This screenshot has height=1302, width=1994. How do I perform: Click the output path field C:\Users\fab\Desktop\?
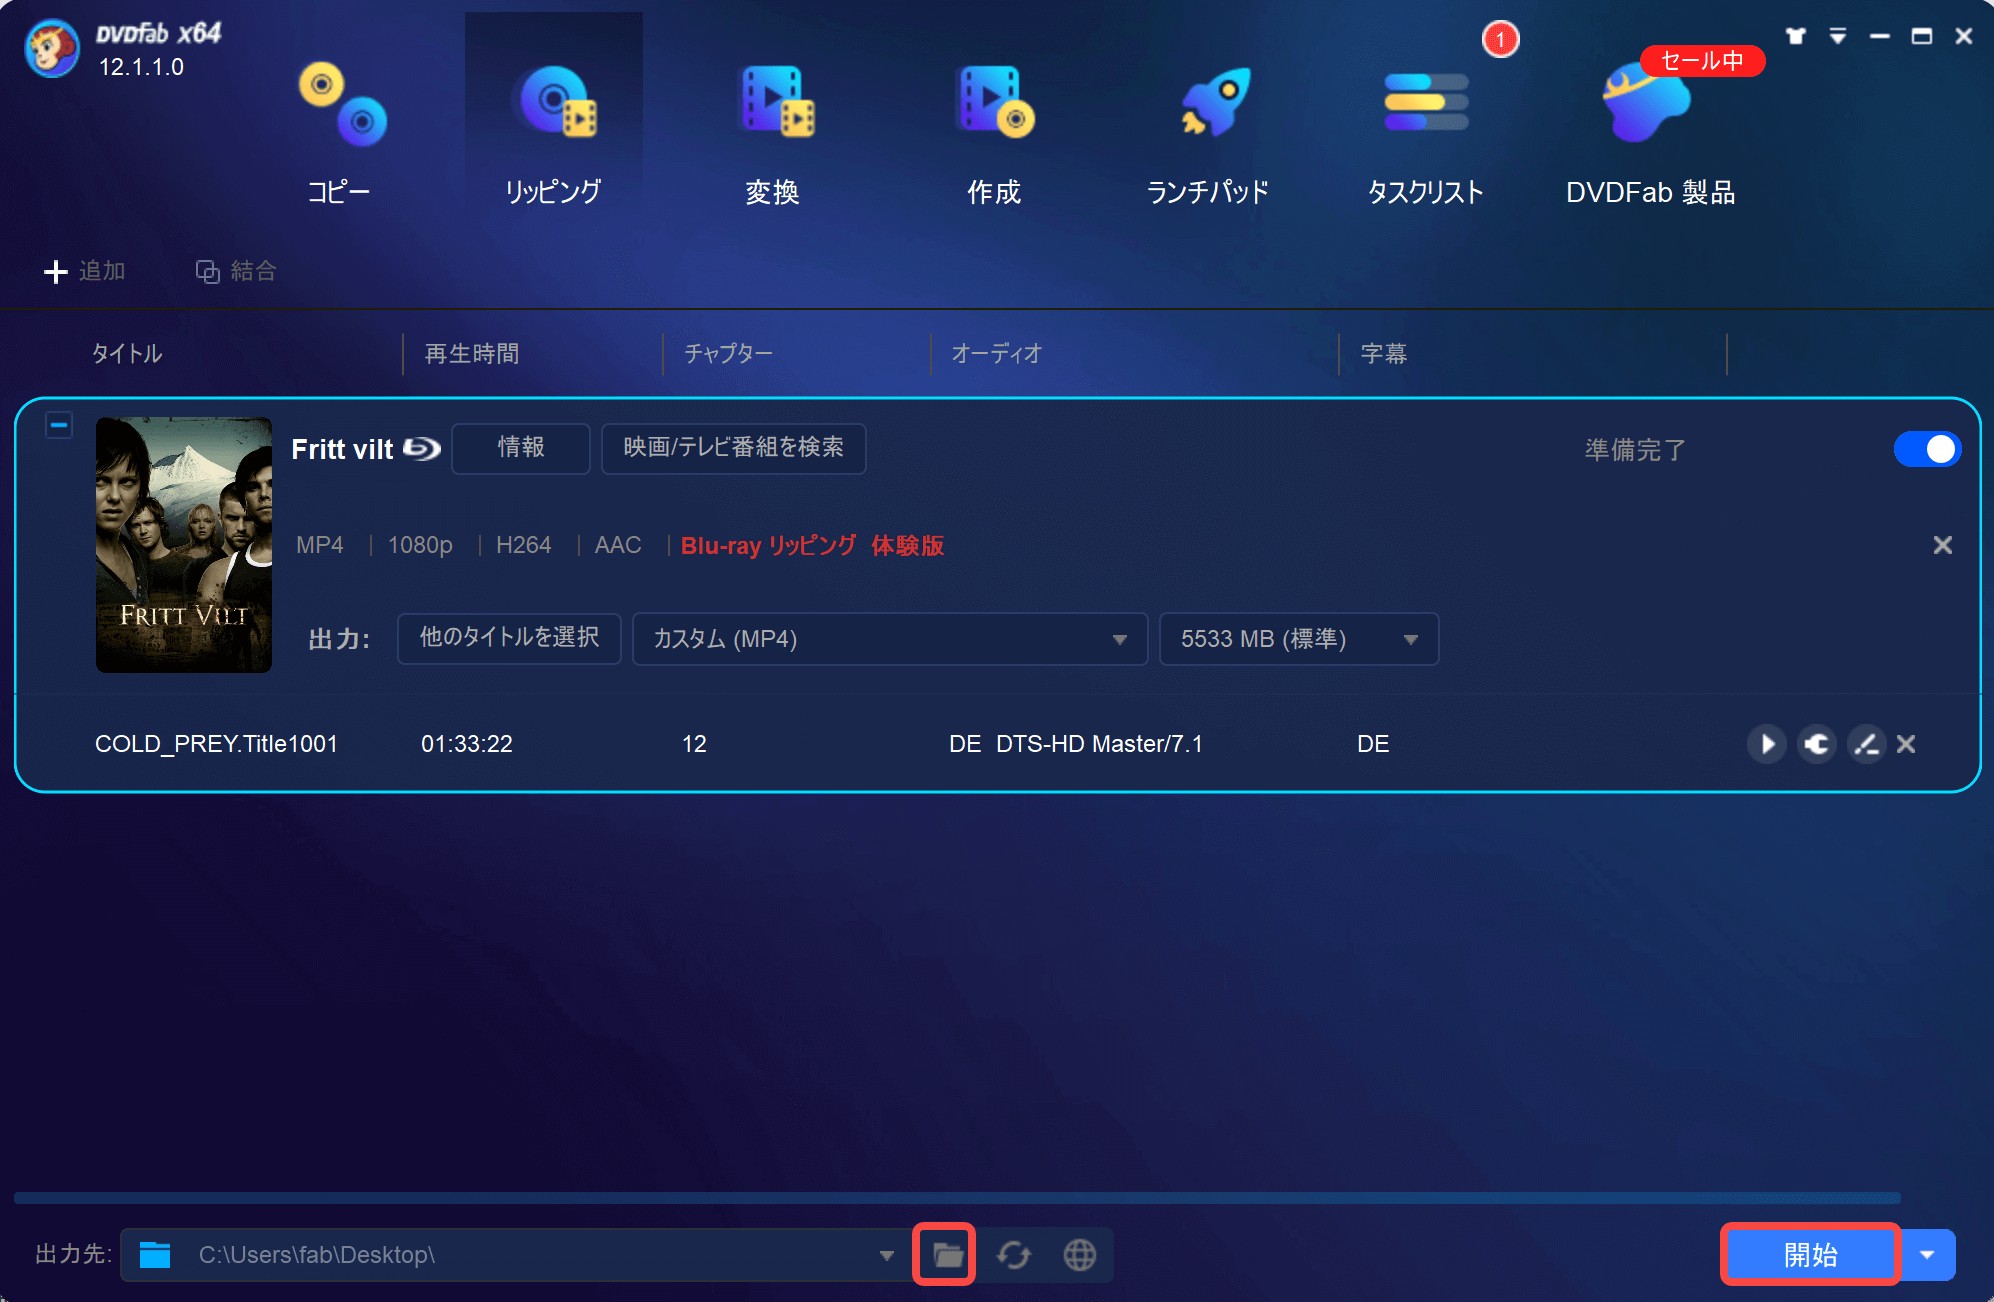tap(515, 1255)
